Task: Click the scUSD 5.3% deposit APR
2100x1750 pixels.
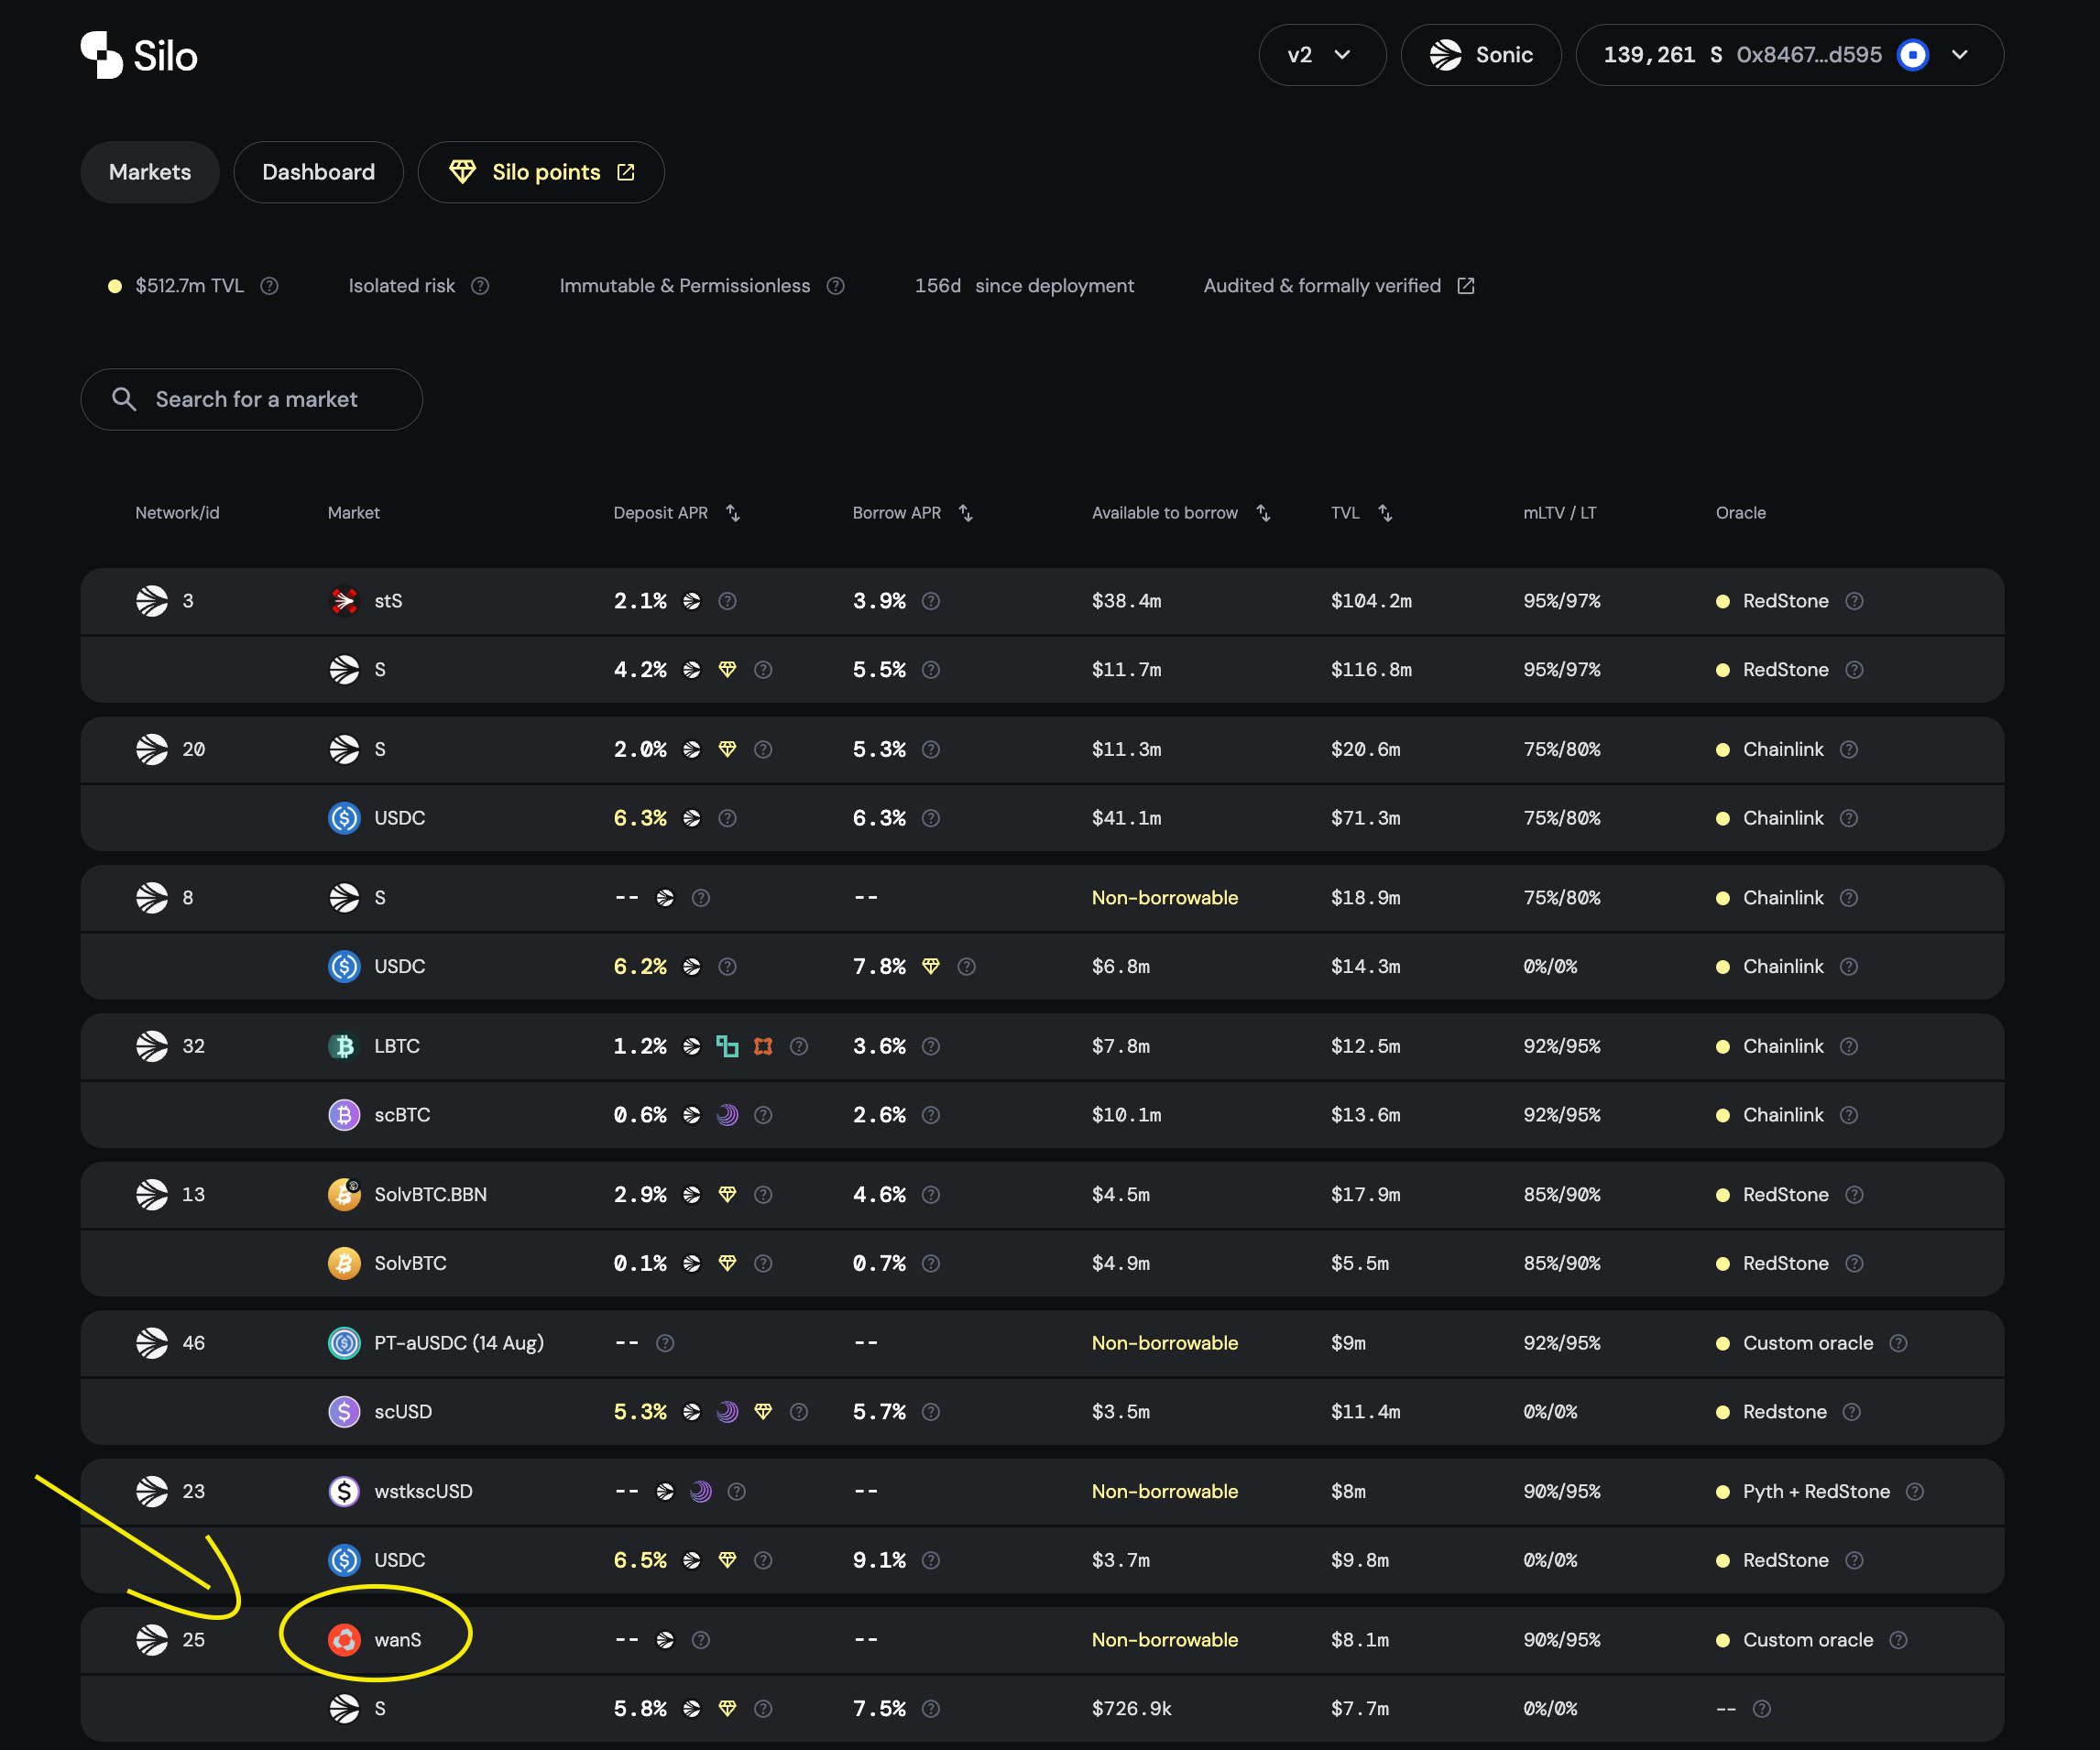Action: pos(640,1412)
